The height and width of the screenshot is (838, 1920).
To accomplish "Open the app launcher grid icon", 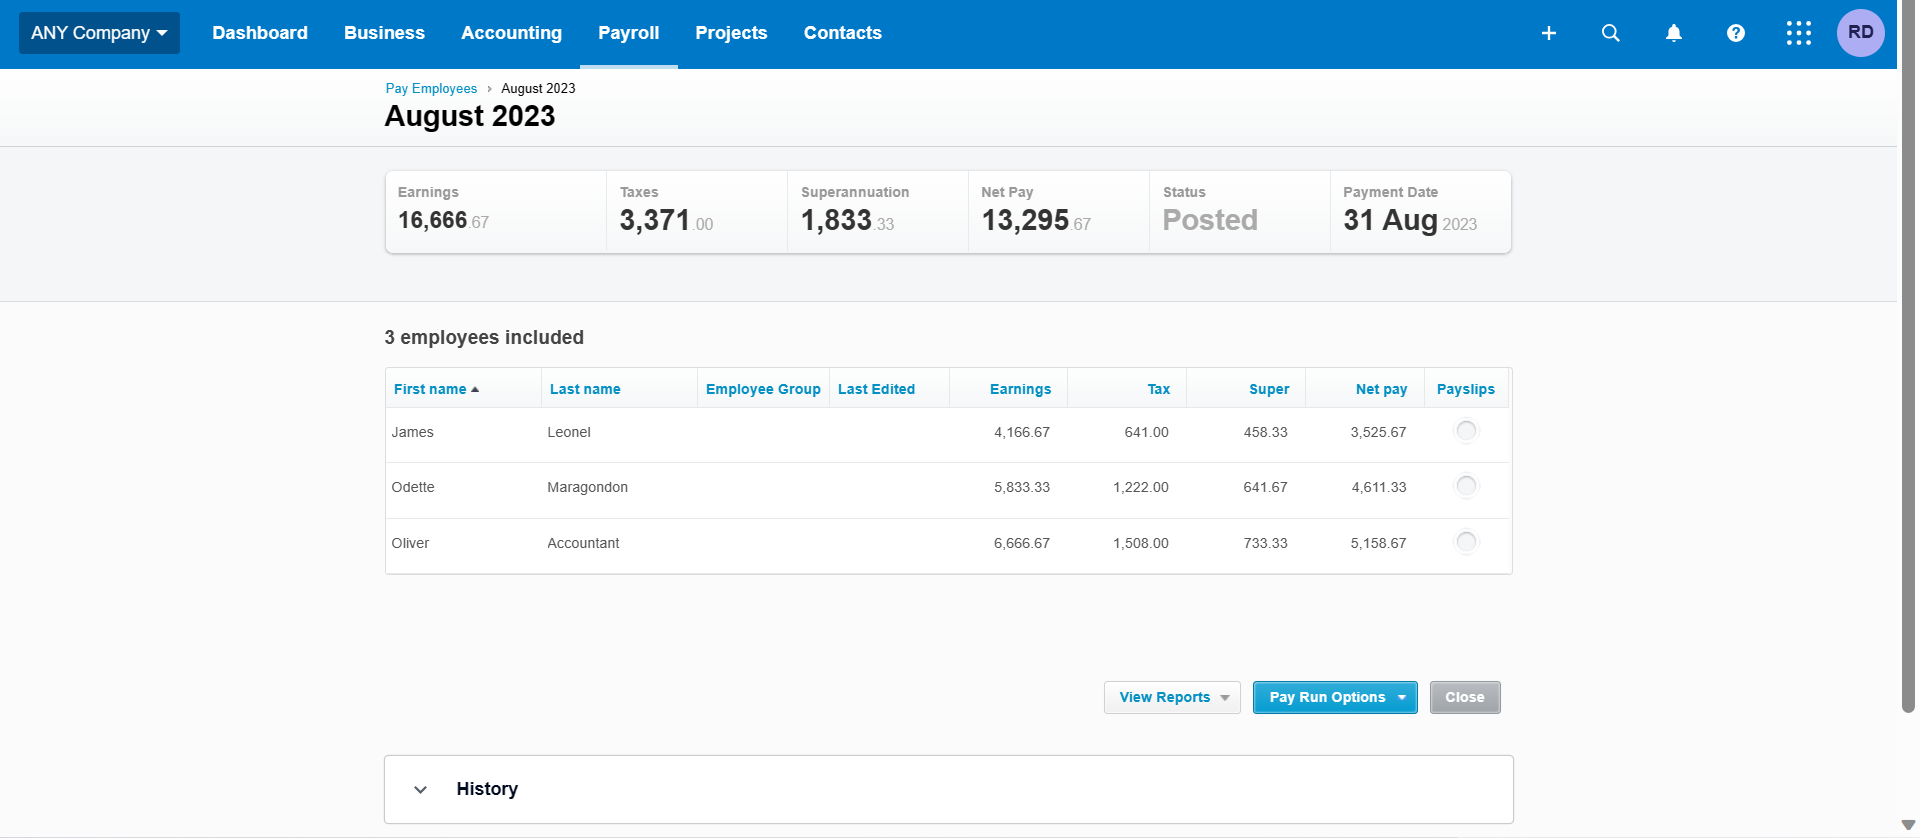I will [x=1798, y=33].
